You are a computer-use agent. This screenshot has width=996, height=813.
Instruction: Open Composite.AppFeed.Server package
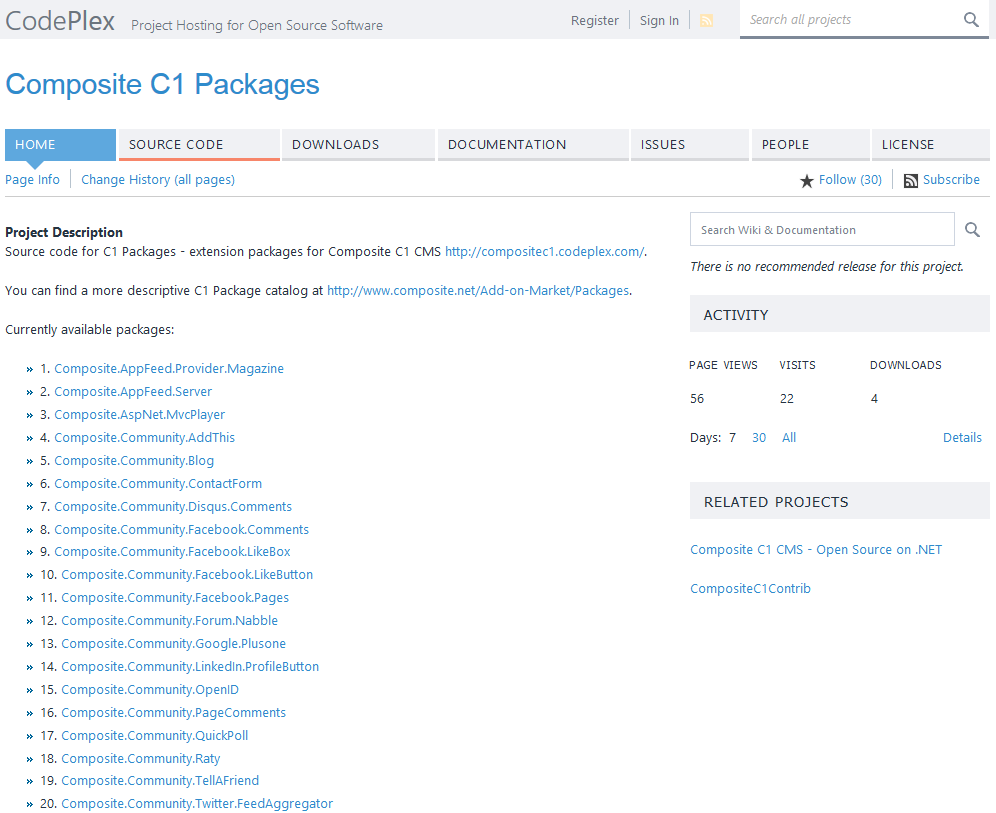[x=133, y=391]
